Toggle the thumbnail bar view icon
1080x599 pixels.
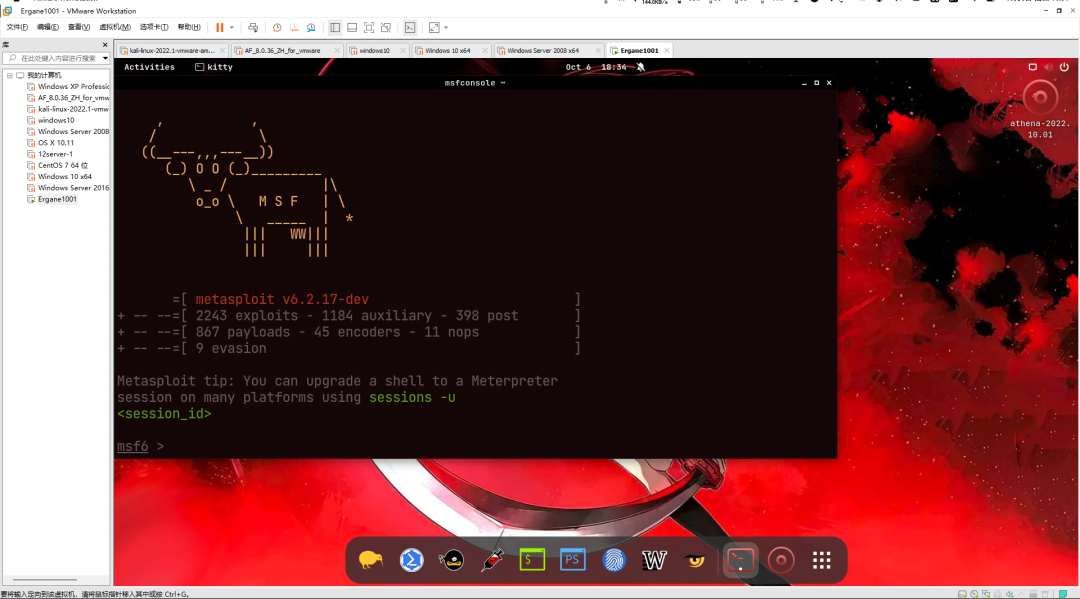pos(352,28)
